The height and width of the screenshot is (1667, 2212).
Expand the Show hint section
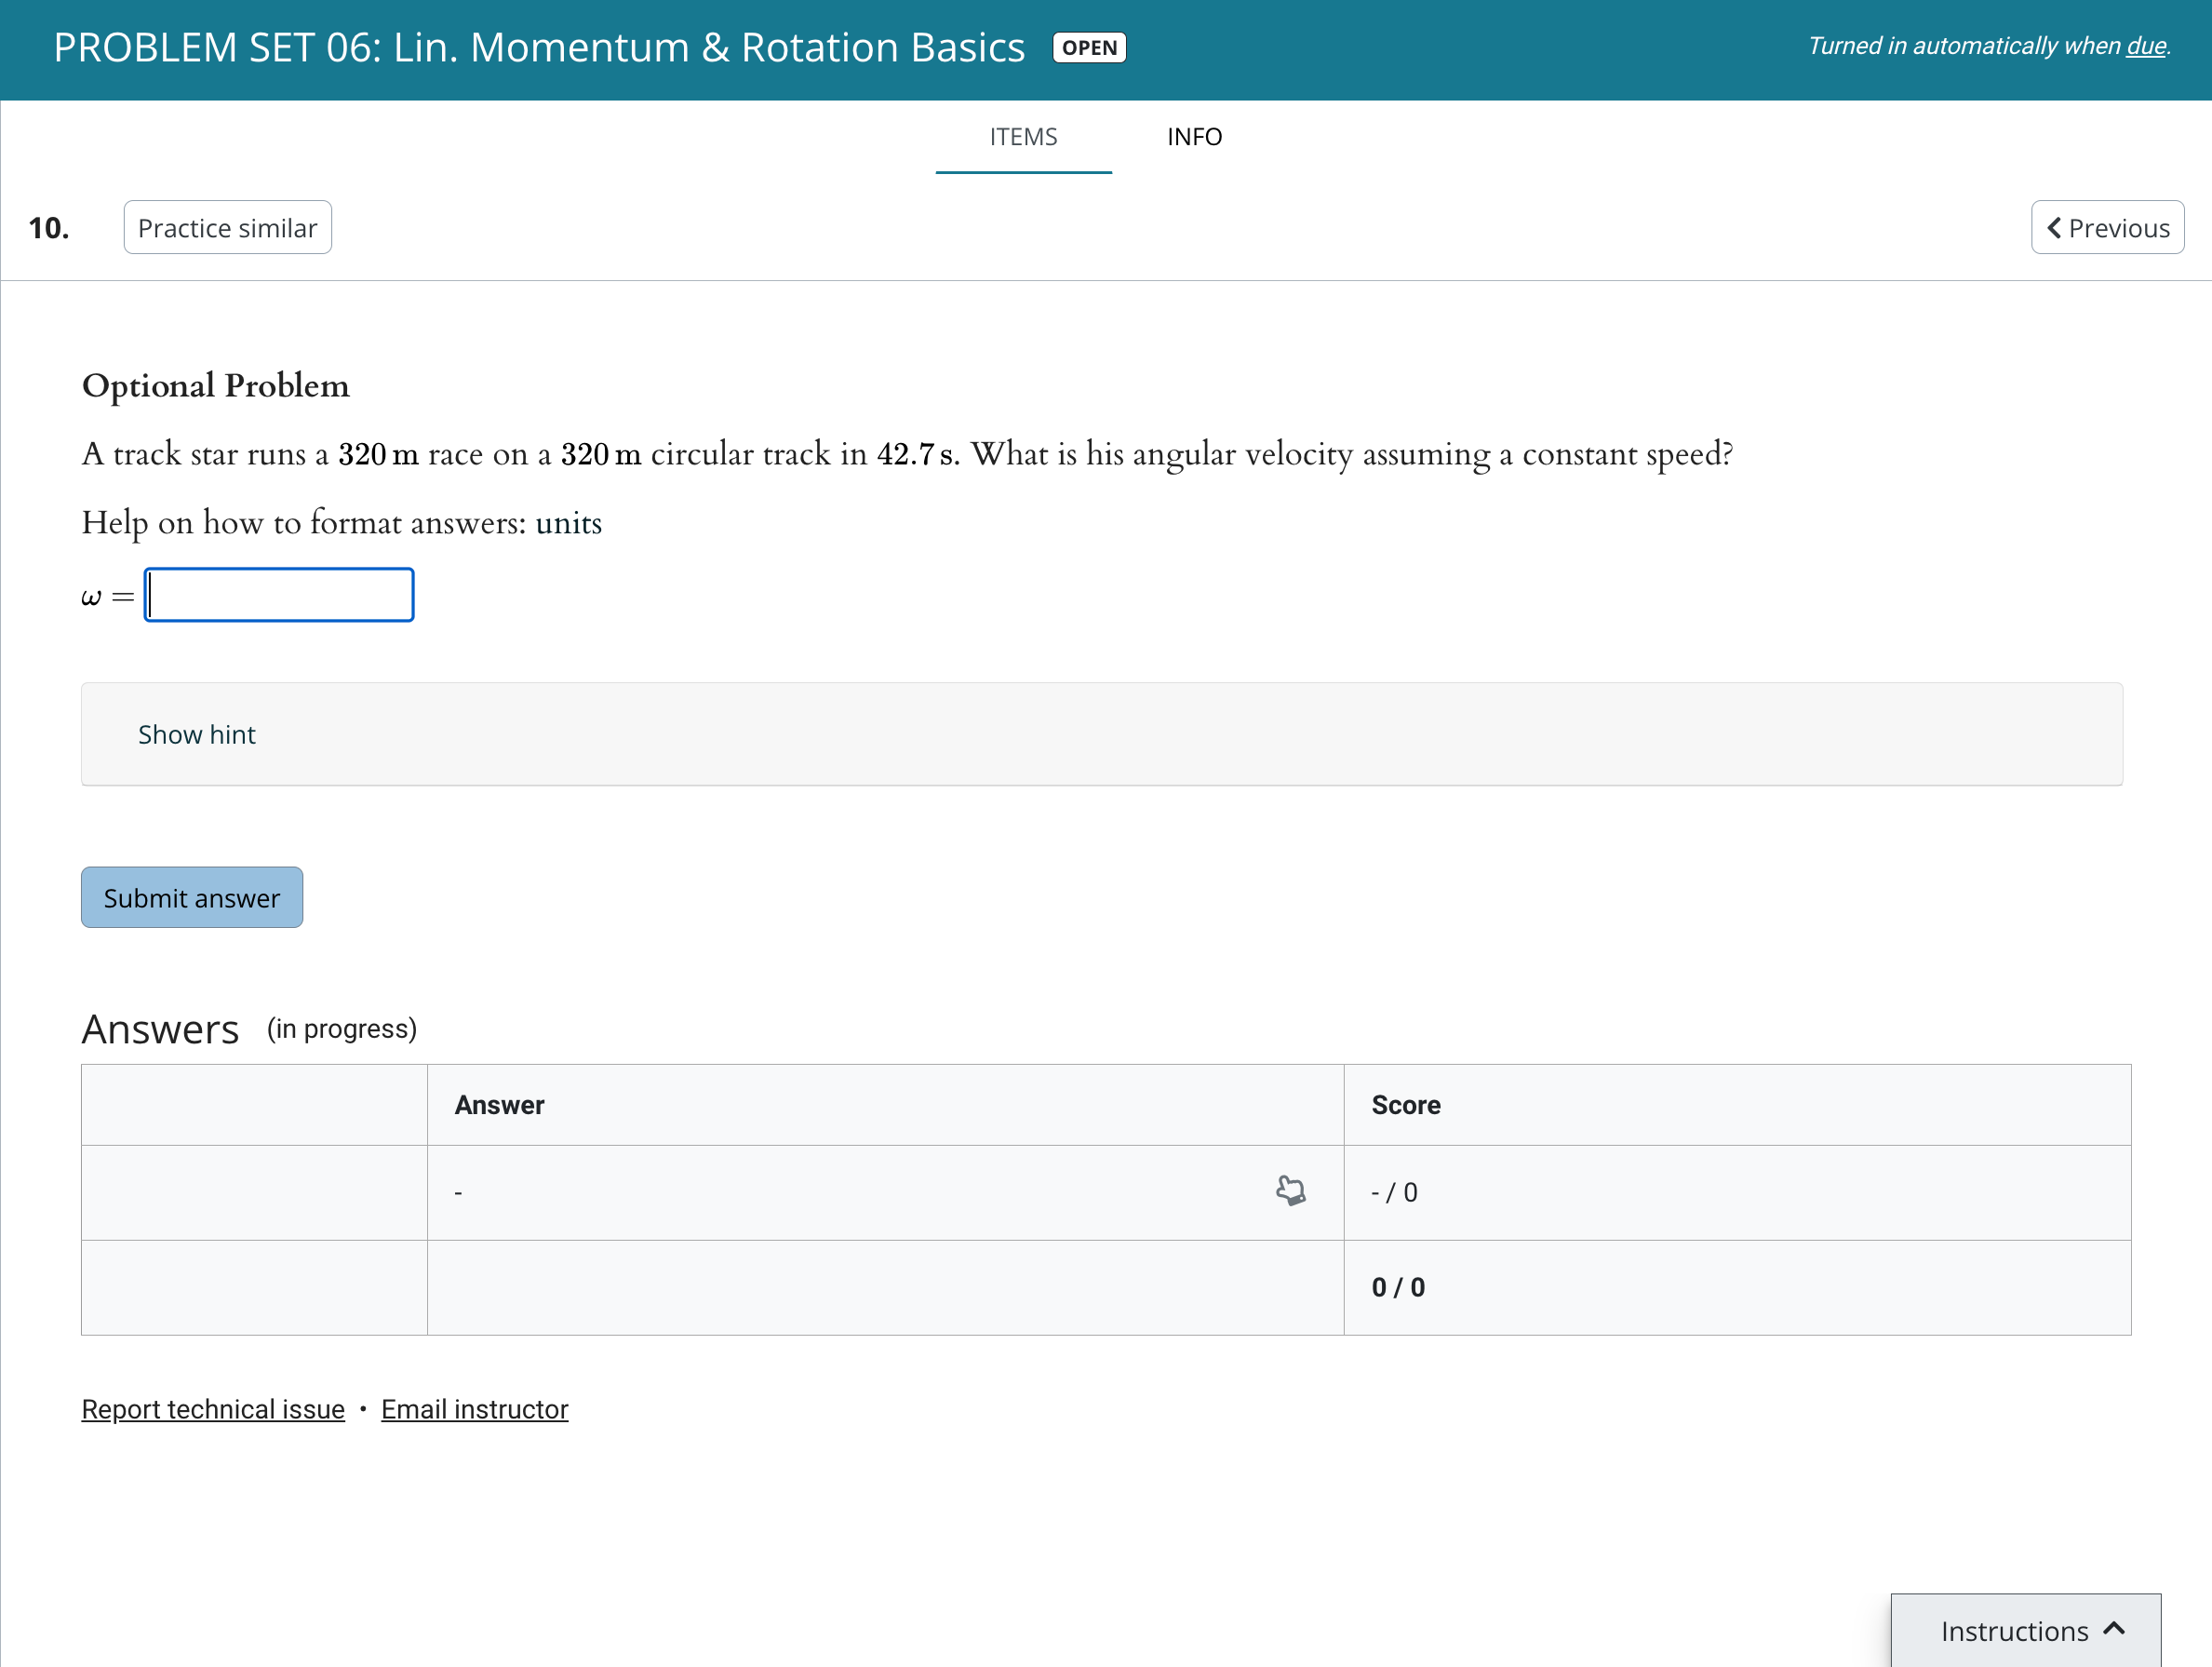[197, 734]
